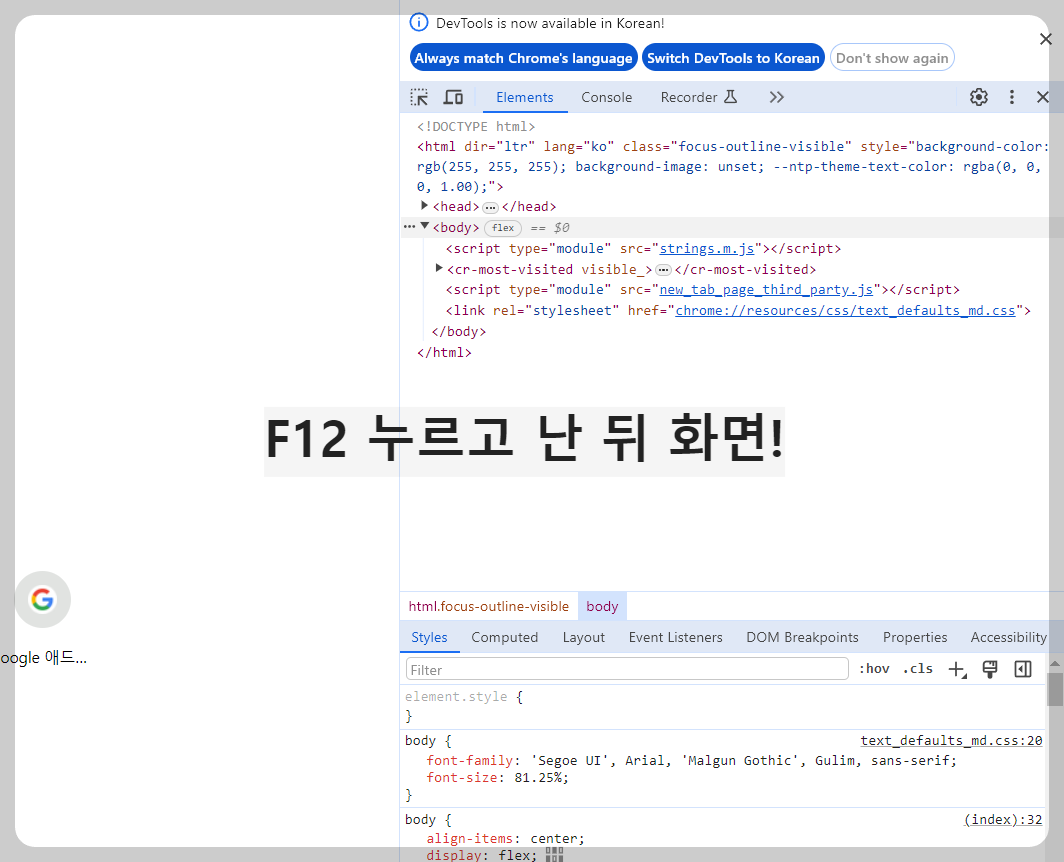The width and height of the screenshot is (1064, 862).
Task: Click the ellipsis badge inside cr-most-visited
Action: 664,270
